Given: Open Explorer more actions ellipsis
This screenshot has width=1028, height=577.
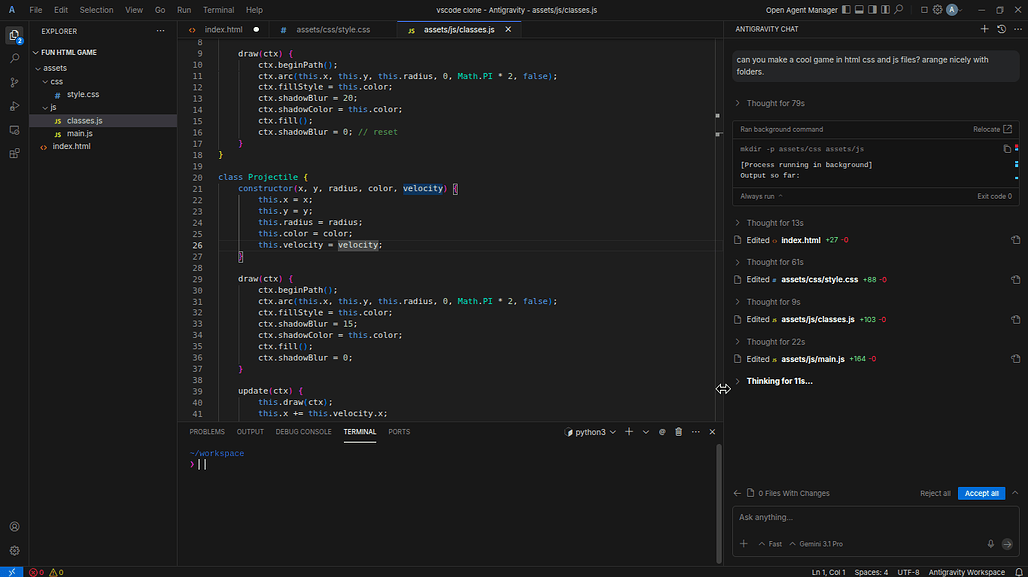Looking at the screenshot, I should pos(160,31).
